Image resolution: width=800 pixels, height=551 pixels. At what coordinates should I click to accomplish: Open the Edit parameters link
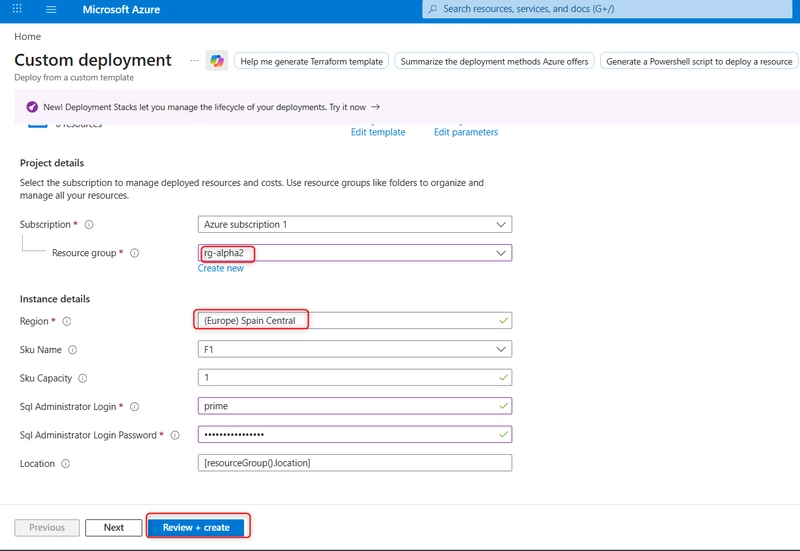(466, 132)
